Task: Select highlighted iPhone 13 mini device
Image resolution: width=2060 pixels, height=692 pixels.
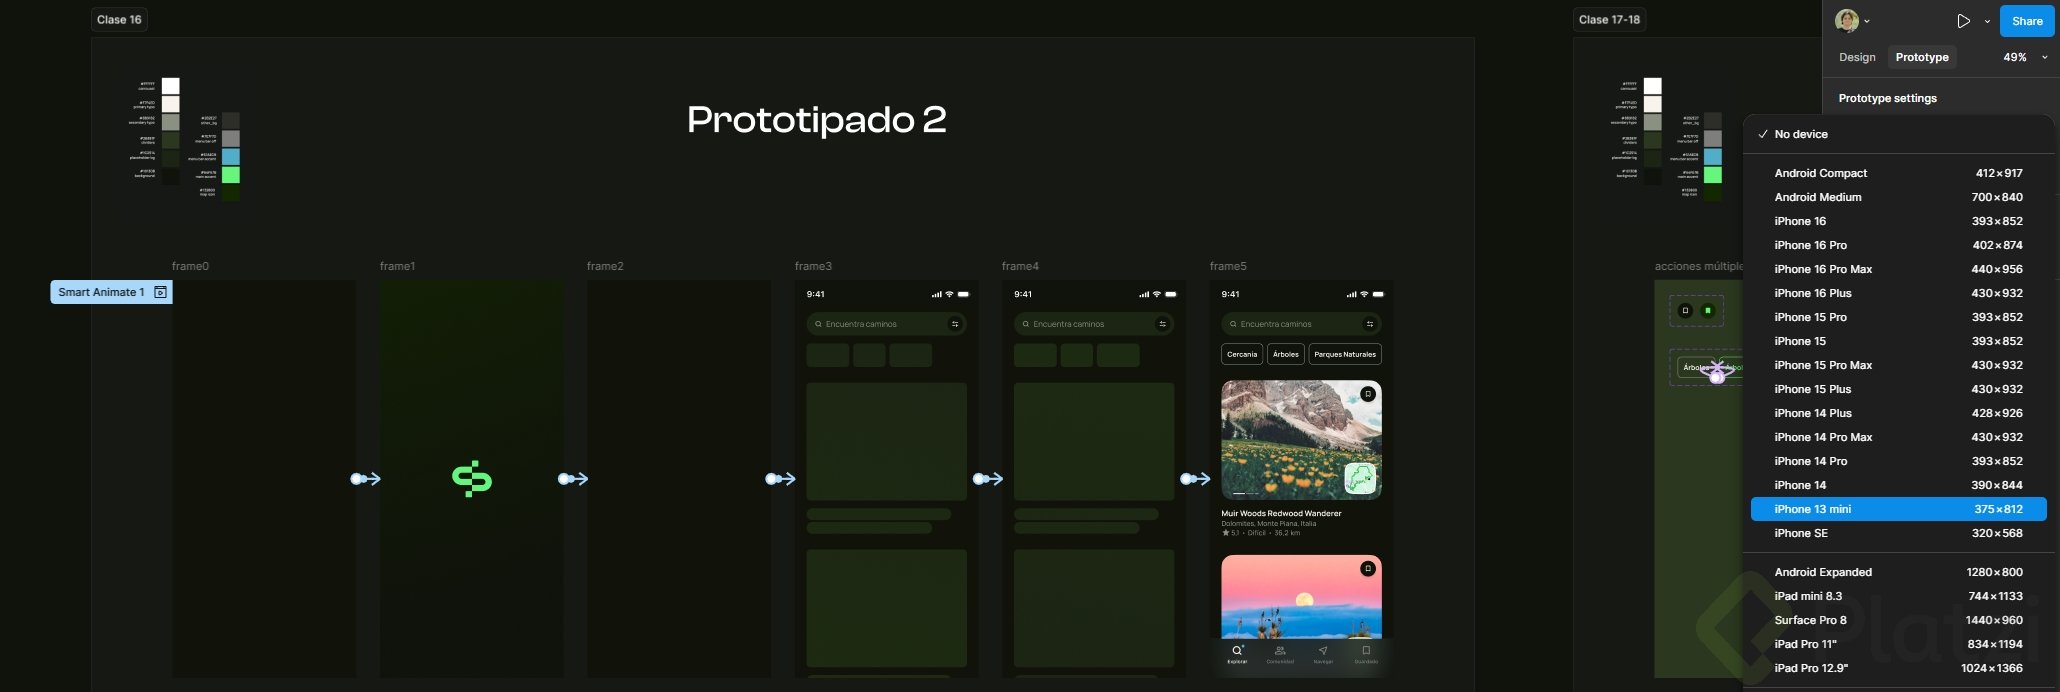Action: coord(1898,509)
